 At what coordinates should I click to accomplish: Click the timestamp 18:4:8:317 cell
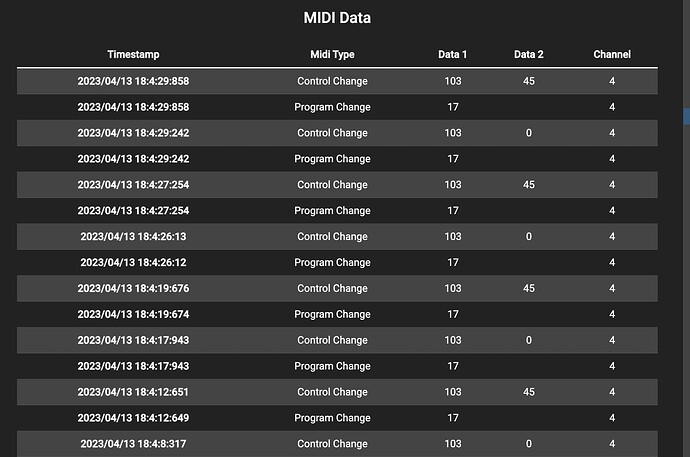pyautogui.click(x=133, y=444)
